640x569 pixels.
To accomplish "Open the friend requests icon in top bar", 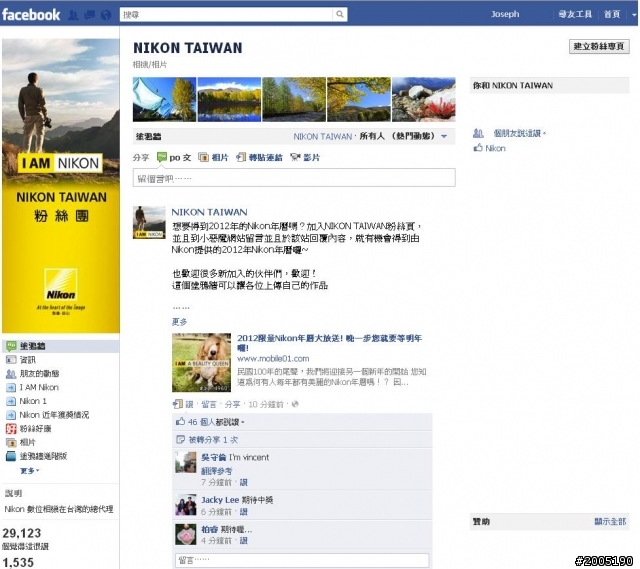I will [73, 15].
